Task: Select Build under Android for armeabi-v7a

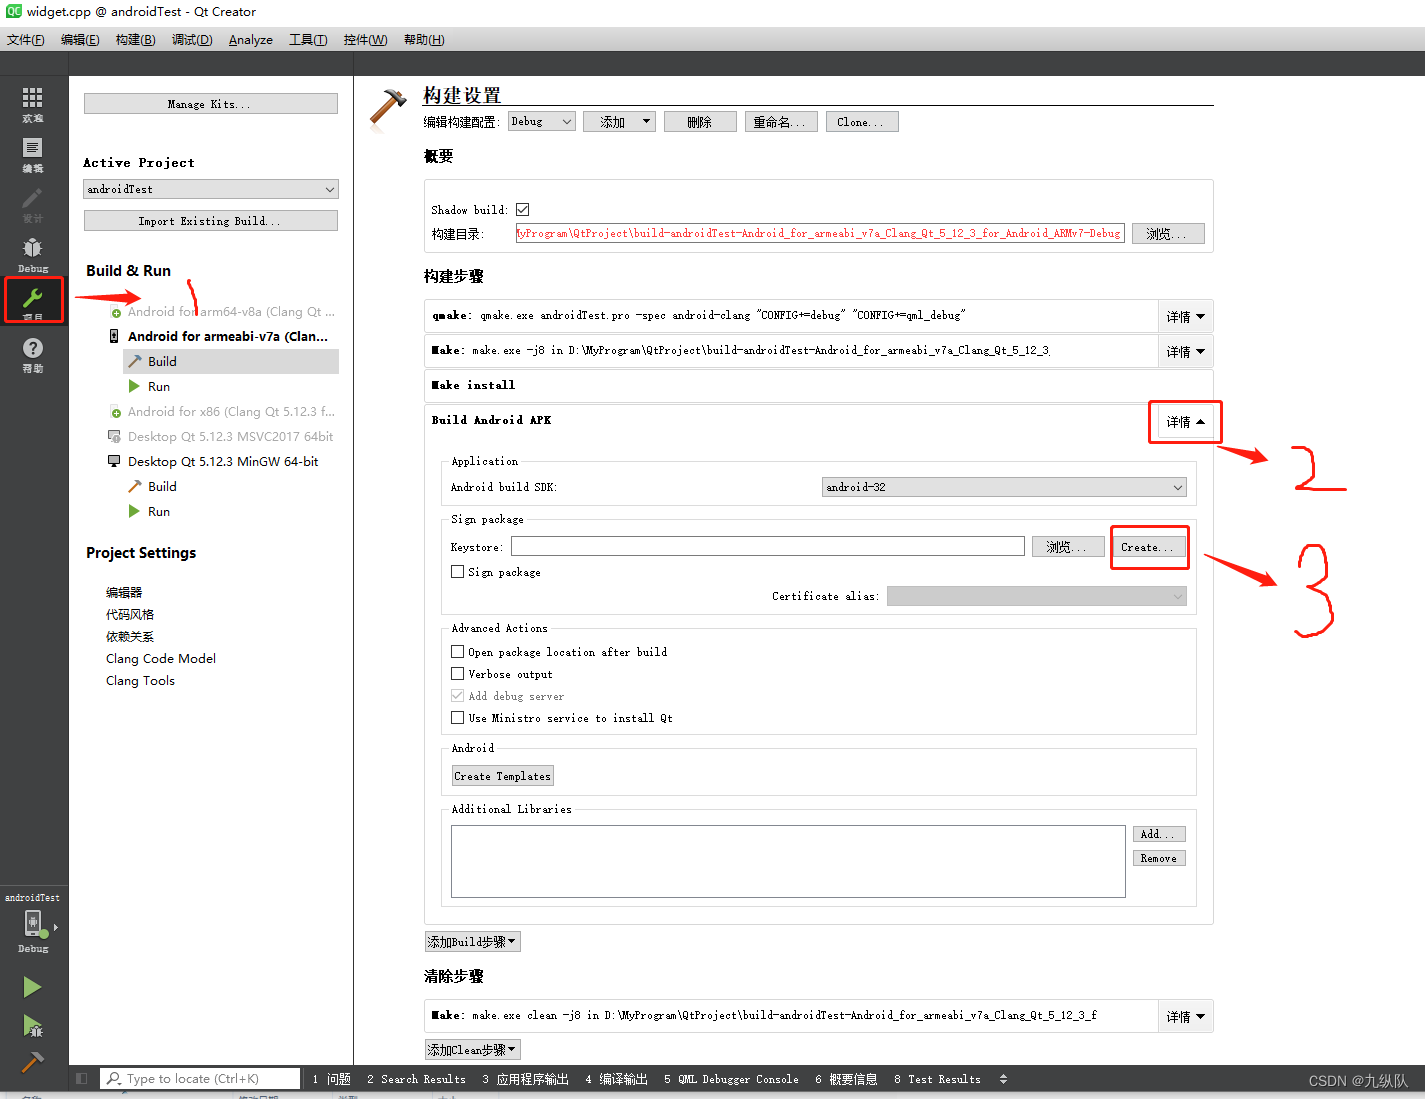Action: click(x=231, y=361)
